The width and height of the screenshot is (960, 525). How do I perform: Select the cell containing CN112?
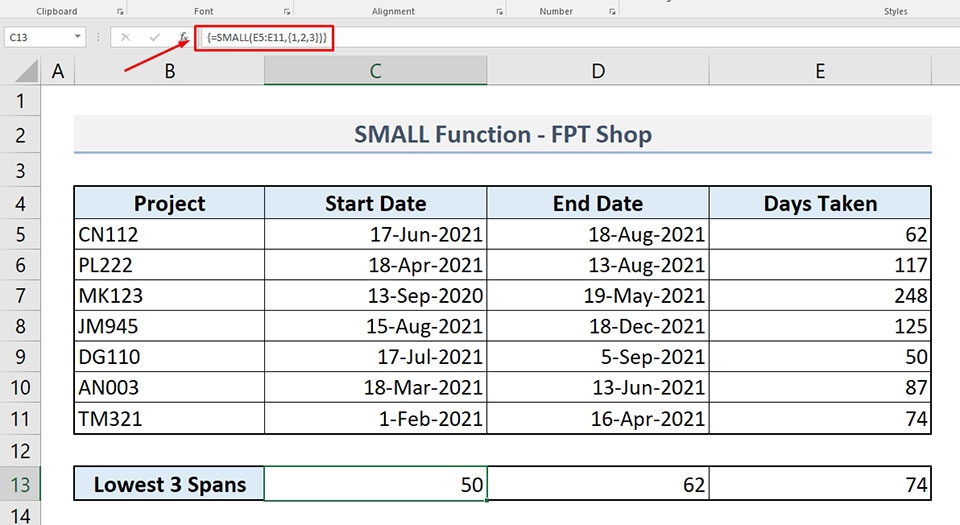pyautogui.click(x=170, y=234)
